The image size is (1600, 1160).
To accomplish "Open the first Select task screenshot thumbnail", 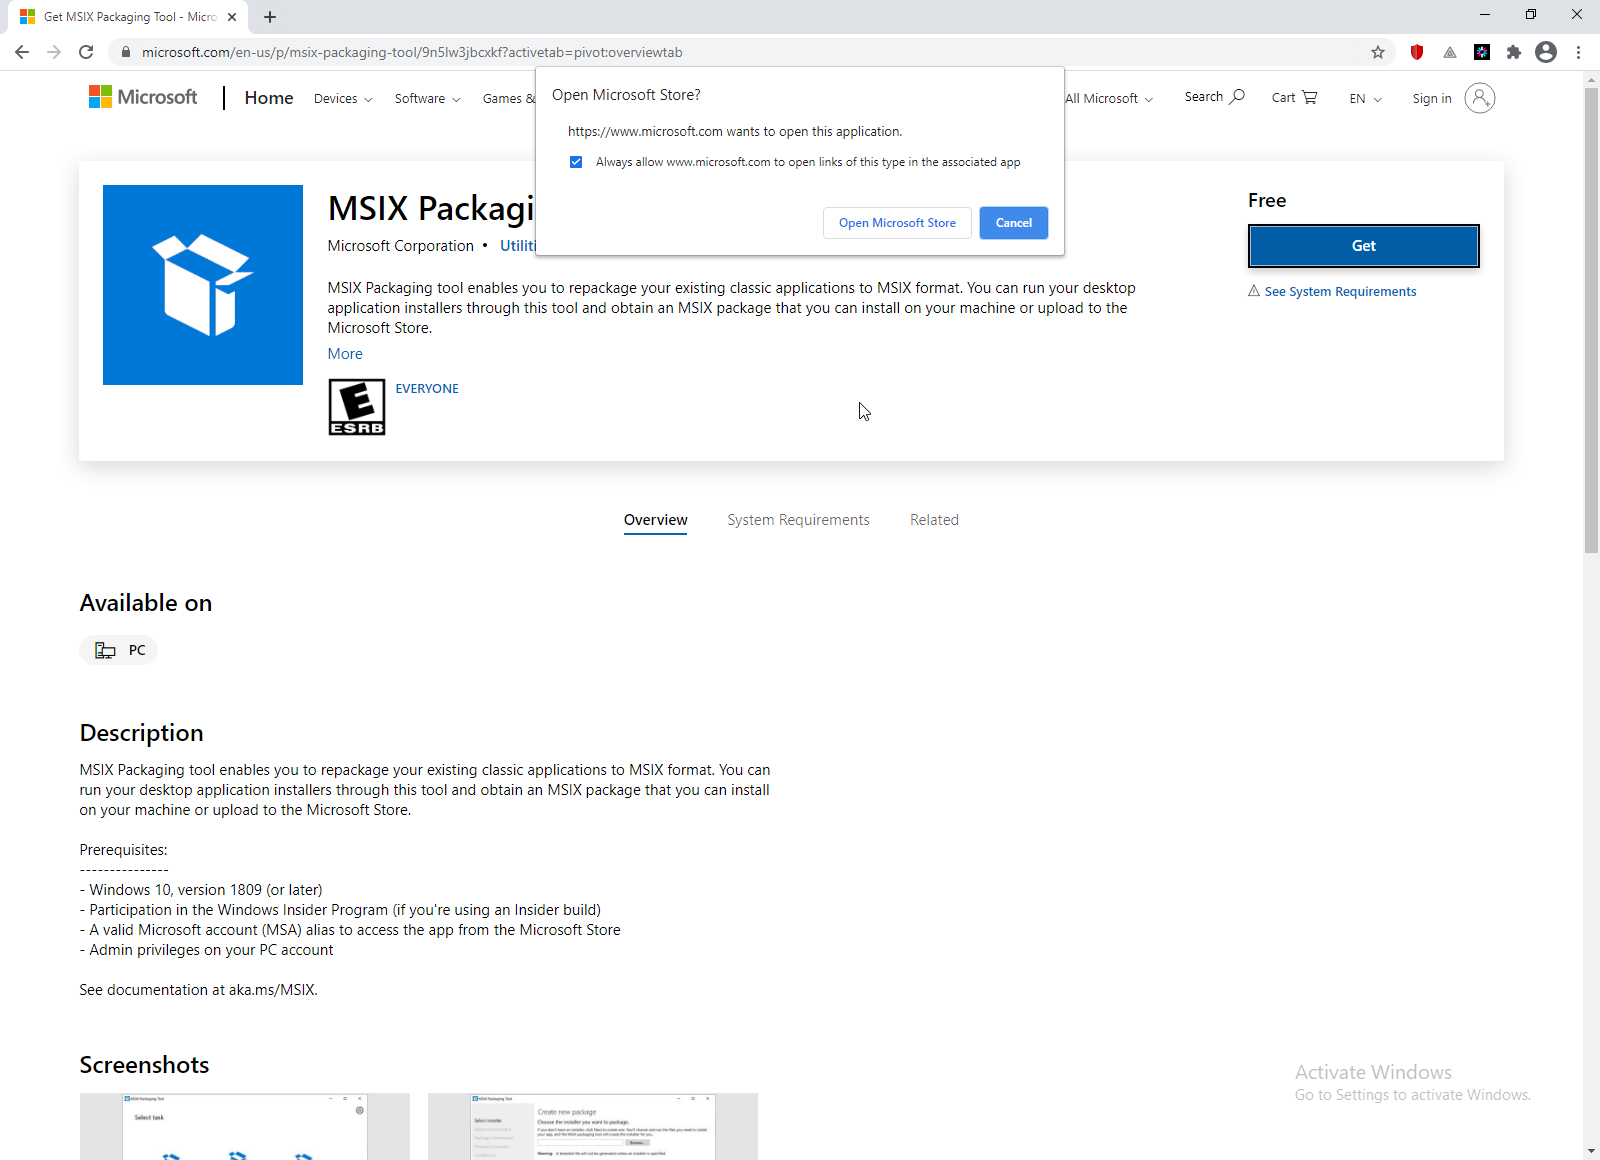I will pos(245,1127).
